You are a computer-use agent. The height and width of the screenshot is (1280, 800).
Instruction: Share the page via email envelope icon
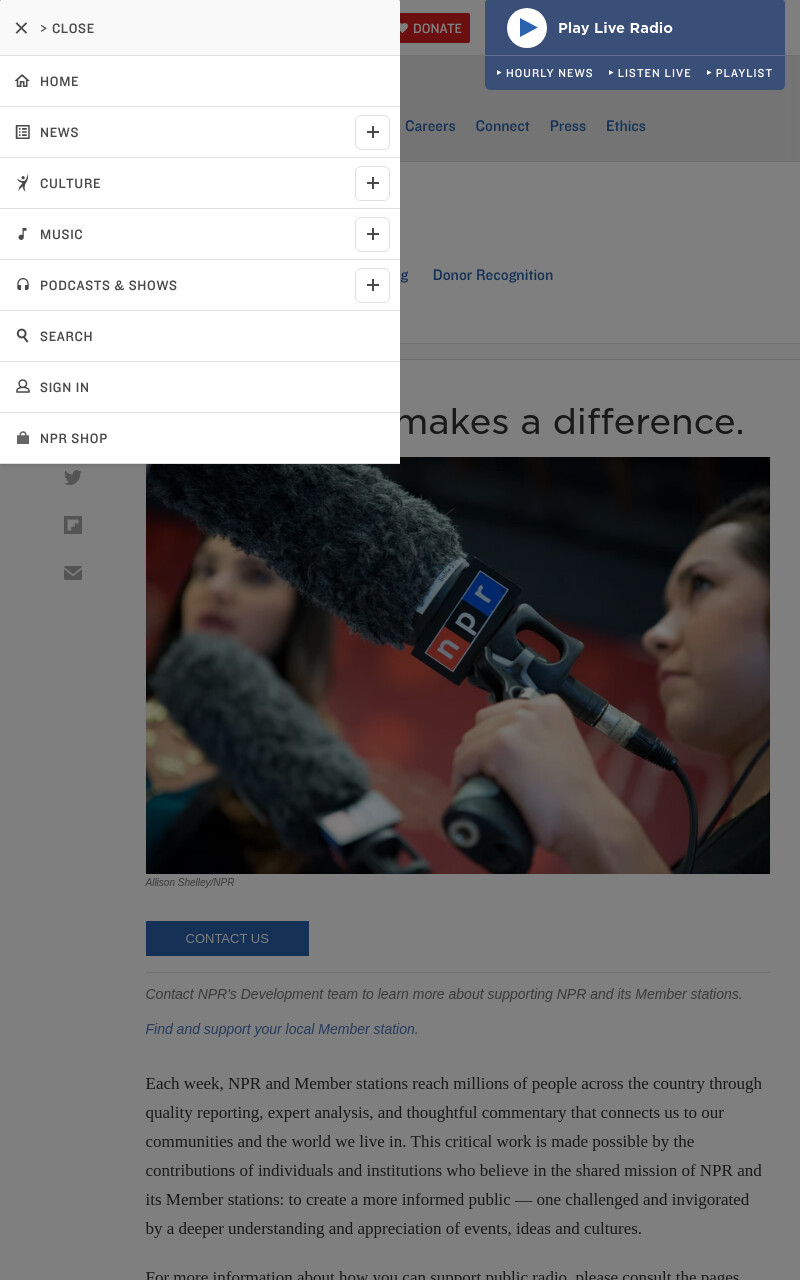click(x=73, y=573)
